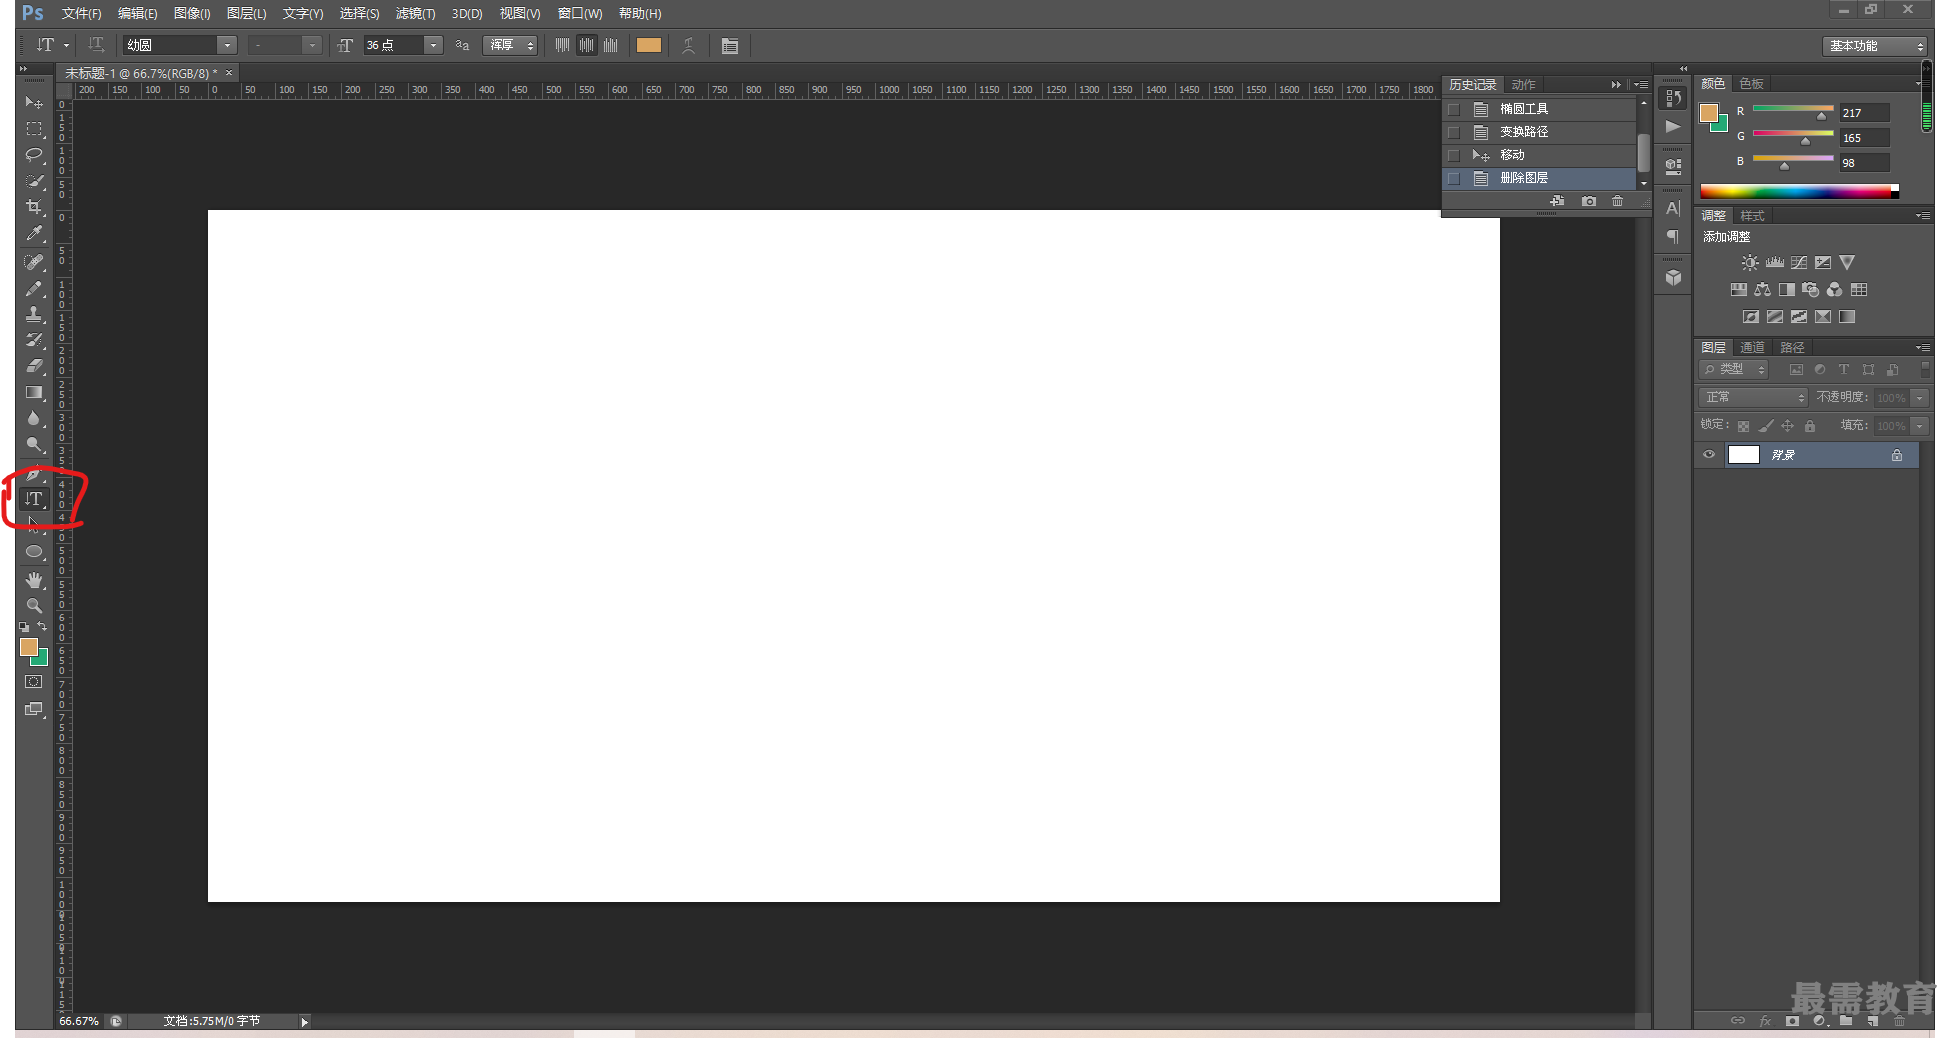This screenshot has width=1943, height=1038.
Task: Select the Hand tool
Action: point(34,580)
